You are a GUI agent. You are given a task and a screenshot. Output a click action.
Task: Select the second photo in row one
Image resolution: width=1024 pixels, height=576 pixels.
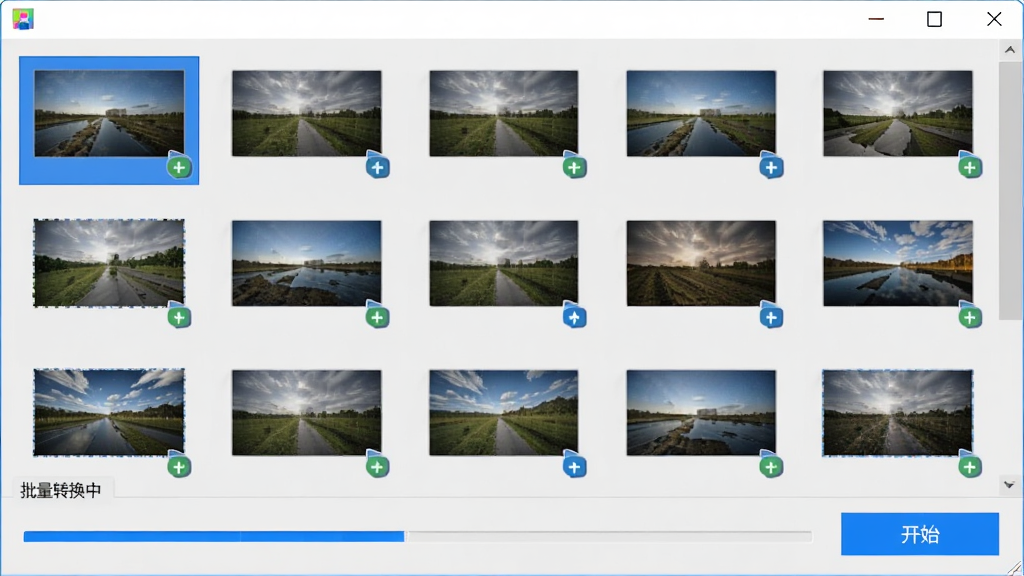click(x=307, y=114)
